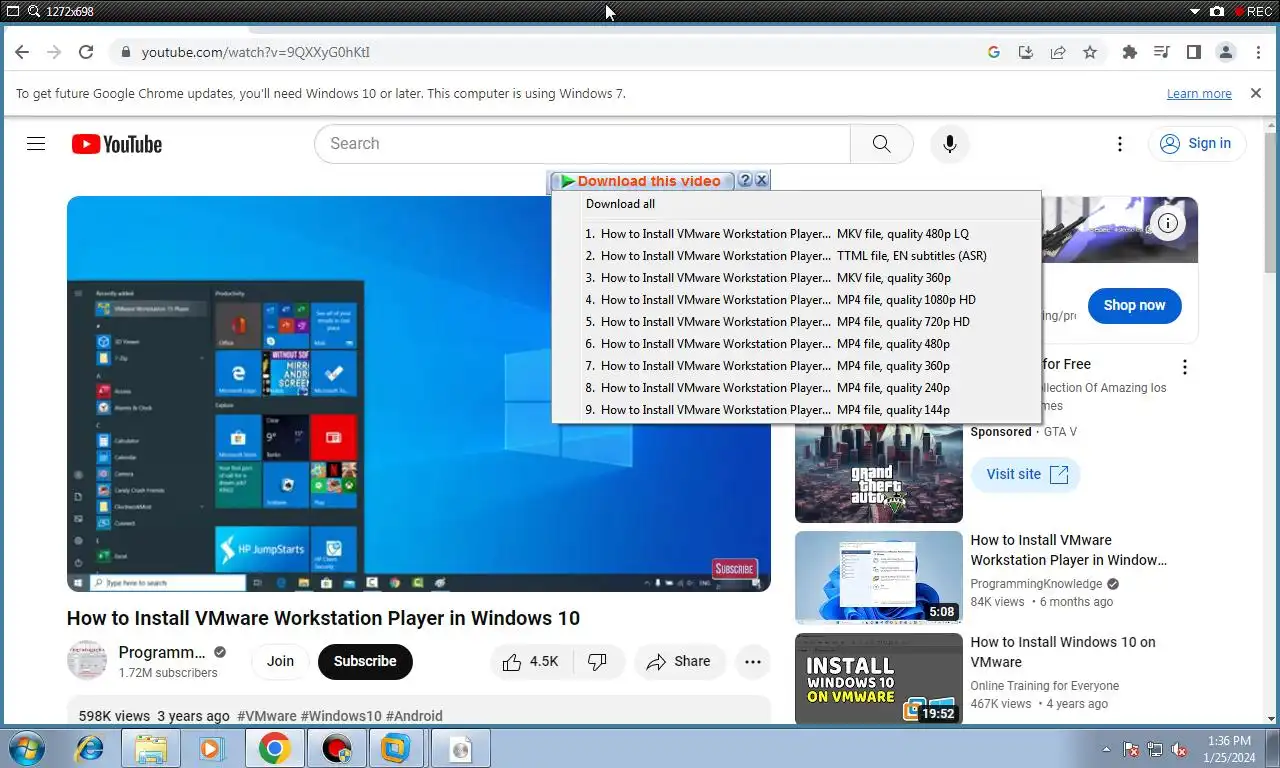The height and width of the screenshot is (768, 1280).
Task: Go to the YouTube home logo
Action: coord(117,144)
